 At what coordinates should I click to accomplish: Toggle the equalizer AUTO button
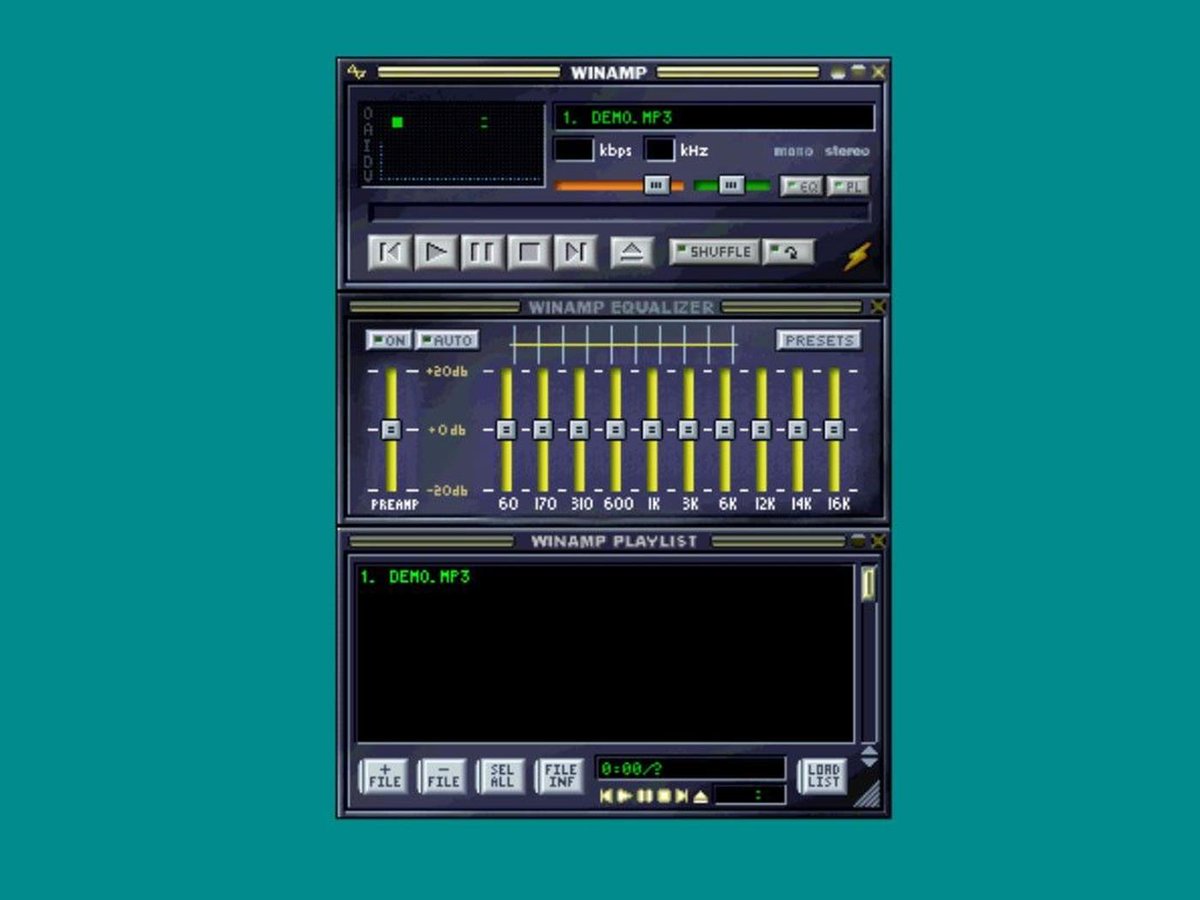click(447, 340)
